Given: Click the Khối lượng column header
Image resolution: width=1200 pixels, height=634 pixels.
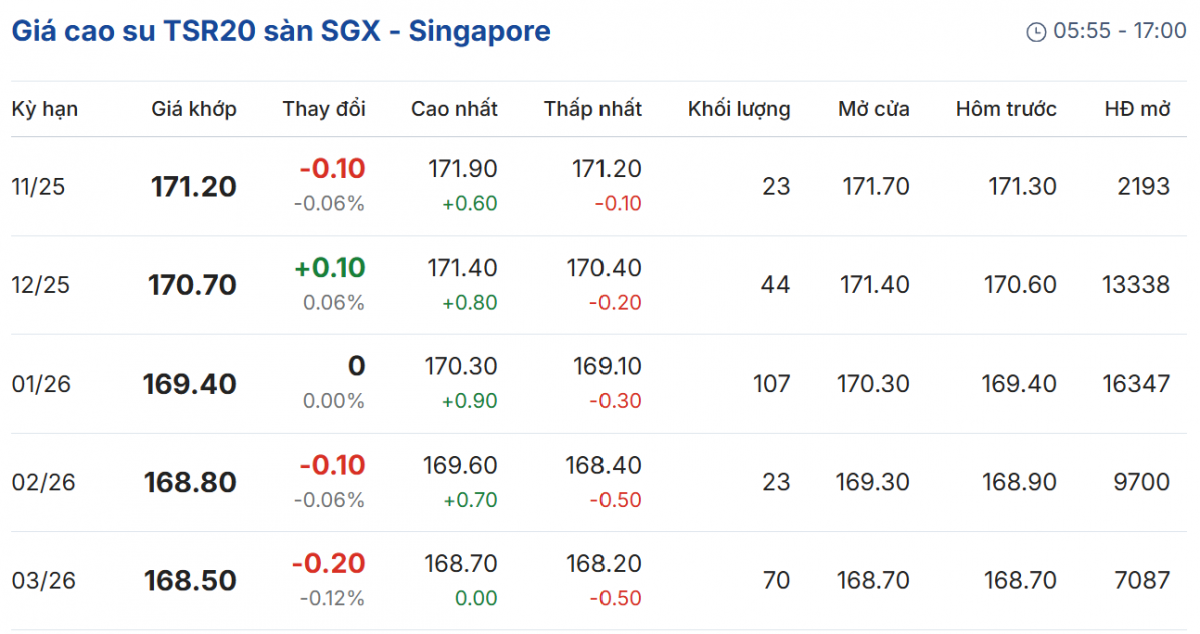Looking at the screenshot, I should tap(739, 109).
